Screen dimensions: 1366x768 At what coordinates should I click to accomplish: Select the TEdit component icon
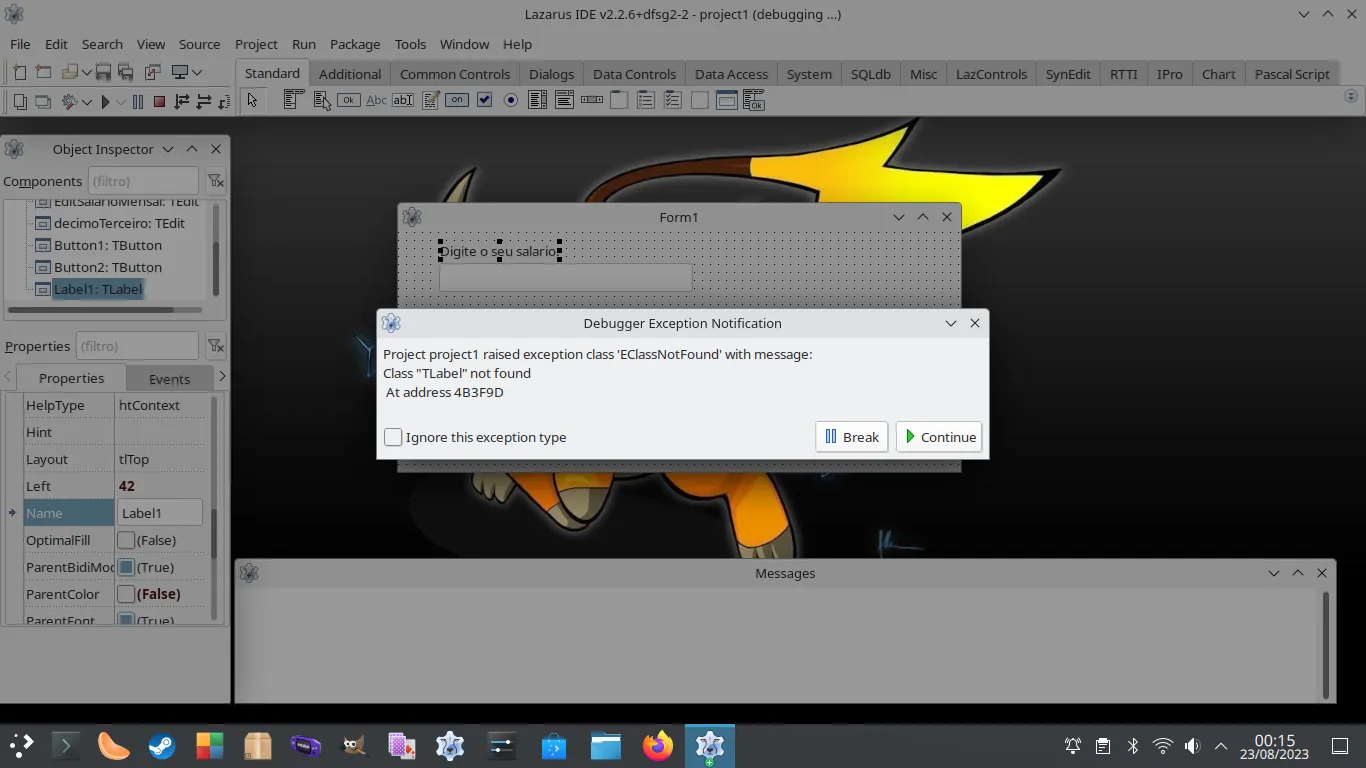tap(403, 100)
